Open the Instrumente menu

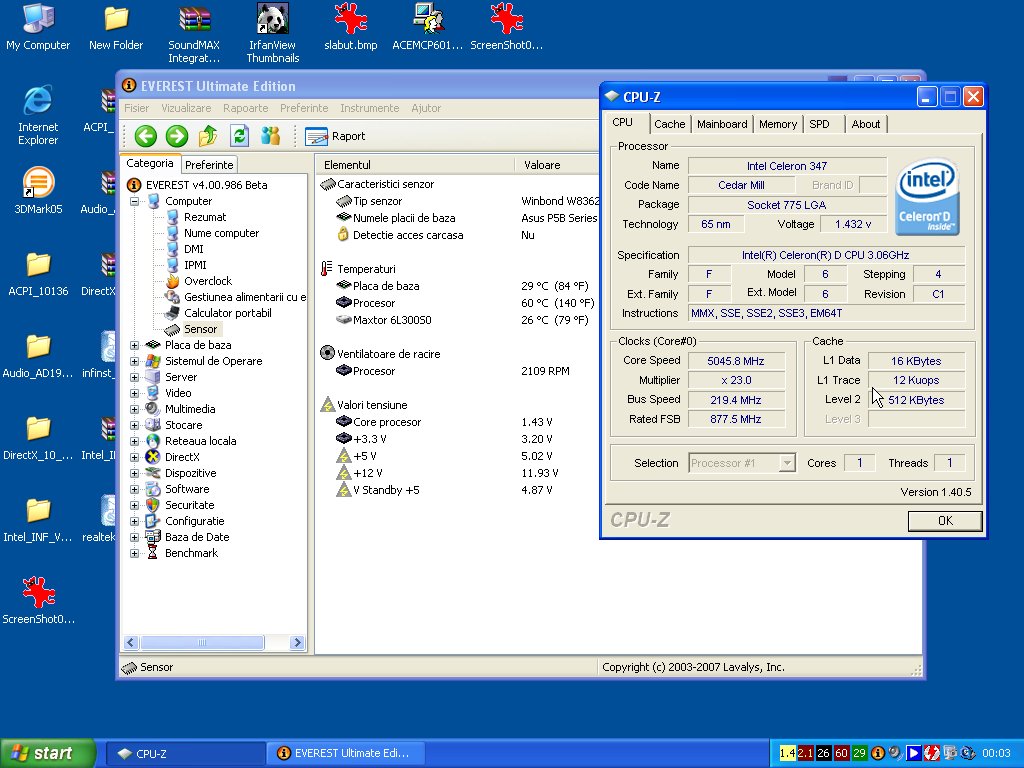370,108
